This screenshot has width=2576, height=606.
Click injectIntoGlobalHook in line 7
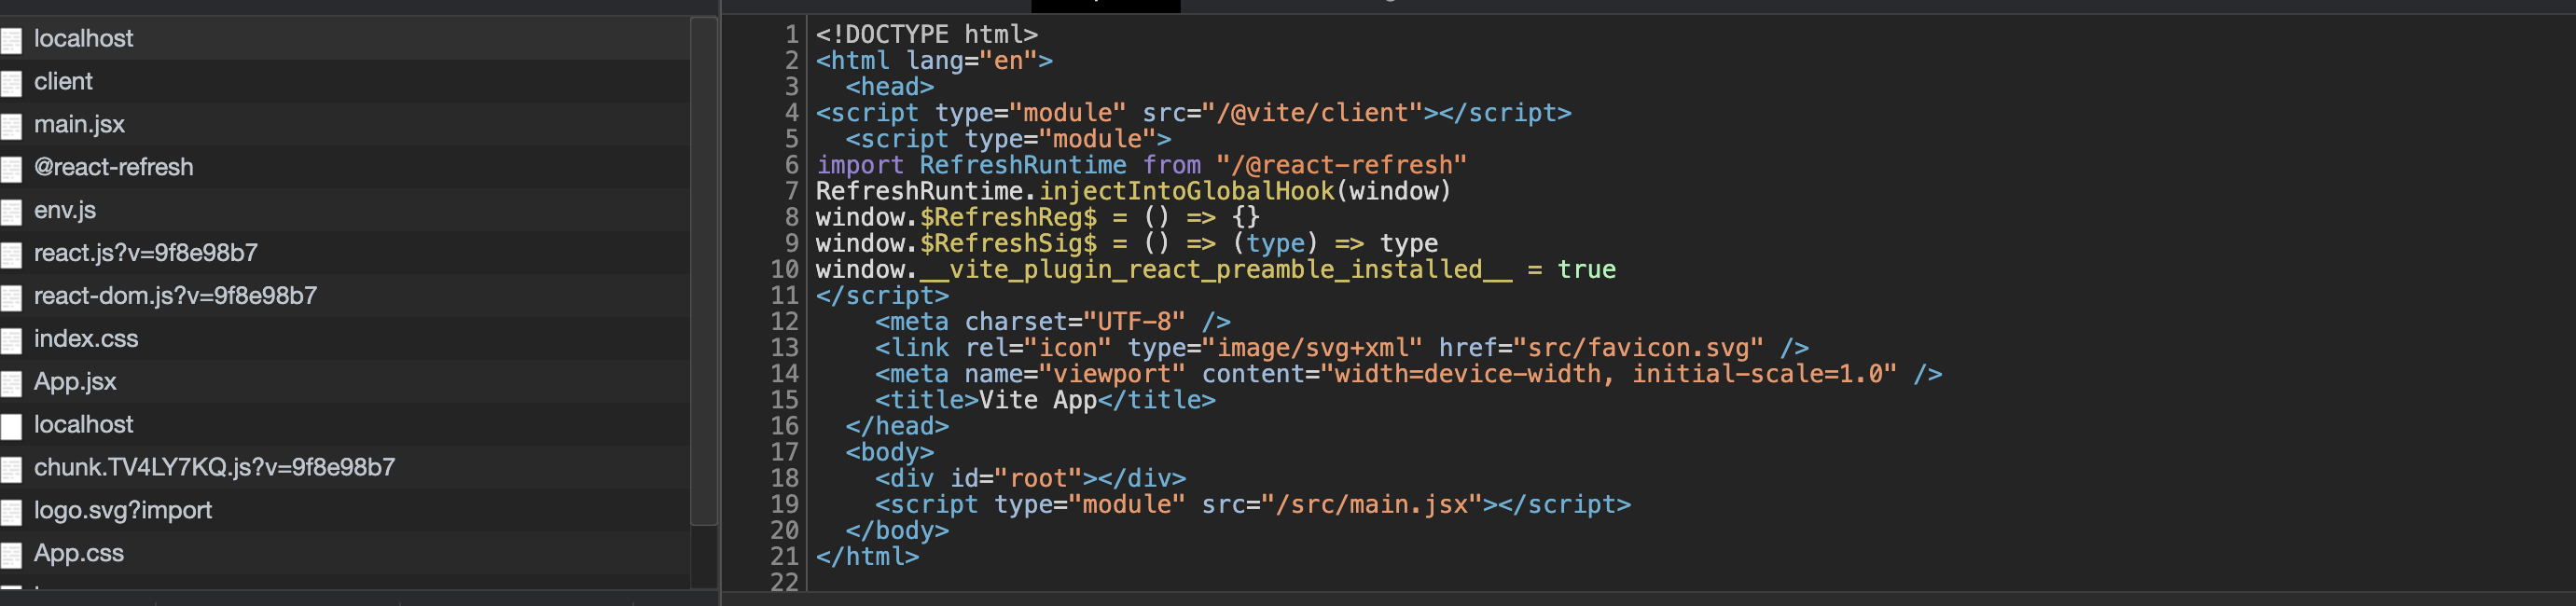click(1186, 191)
